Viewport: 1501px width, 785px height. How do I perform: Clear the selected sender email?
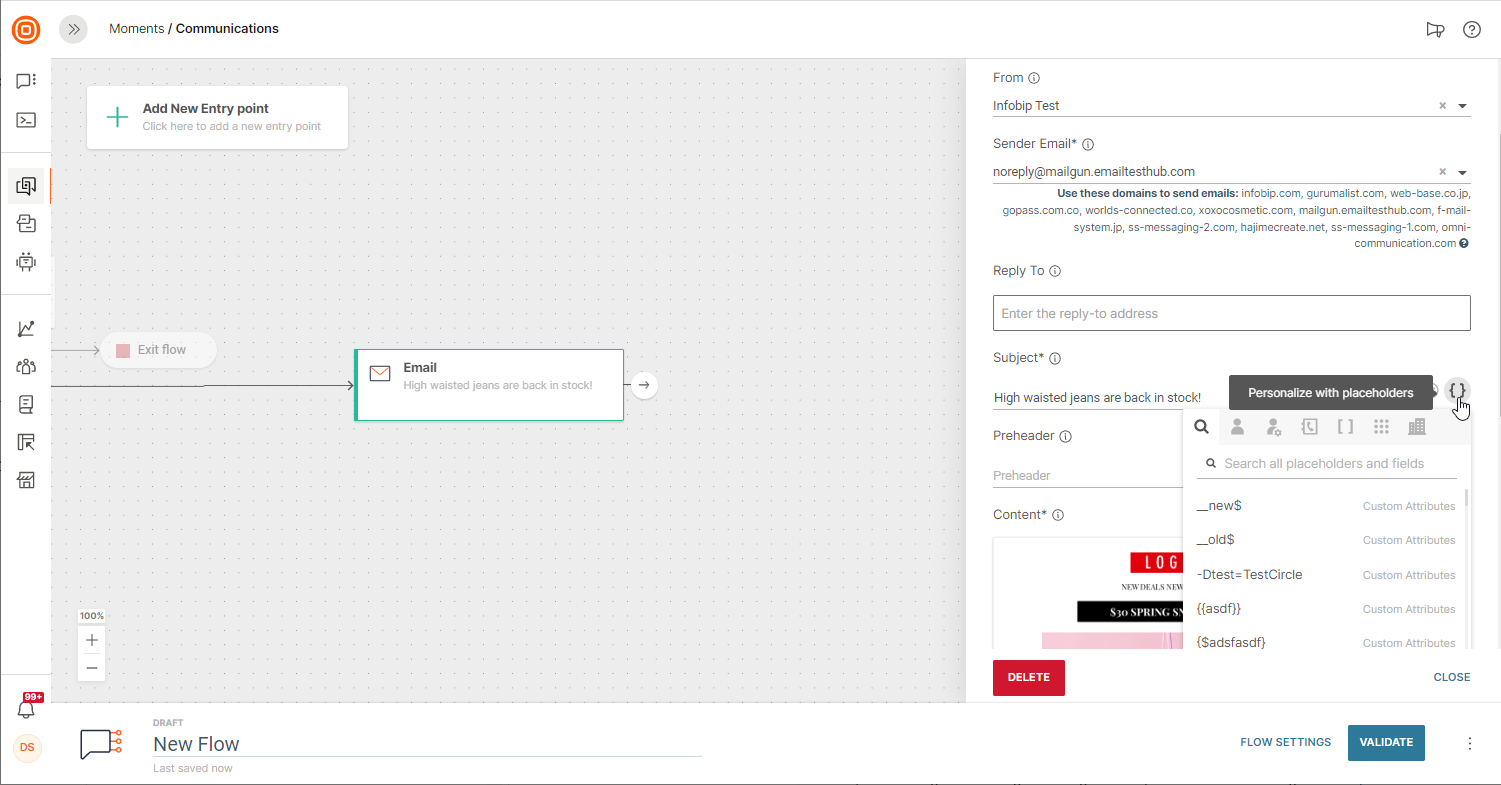click(1442, 172)
